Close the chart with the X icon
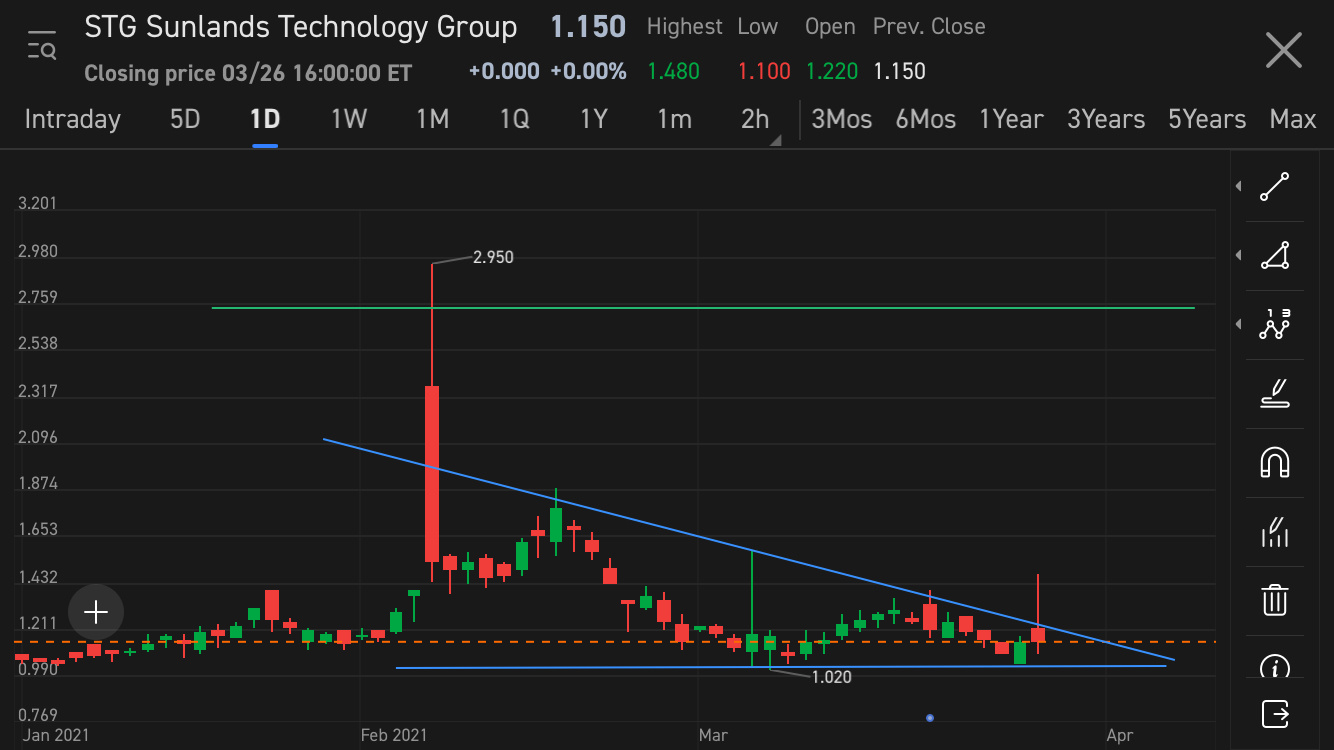Viewport: 1334px width, 750px height. tap(1283, 50)
